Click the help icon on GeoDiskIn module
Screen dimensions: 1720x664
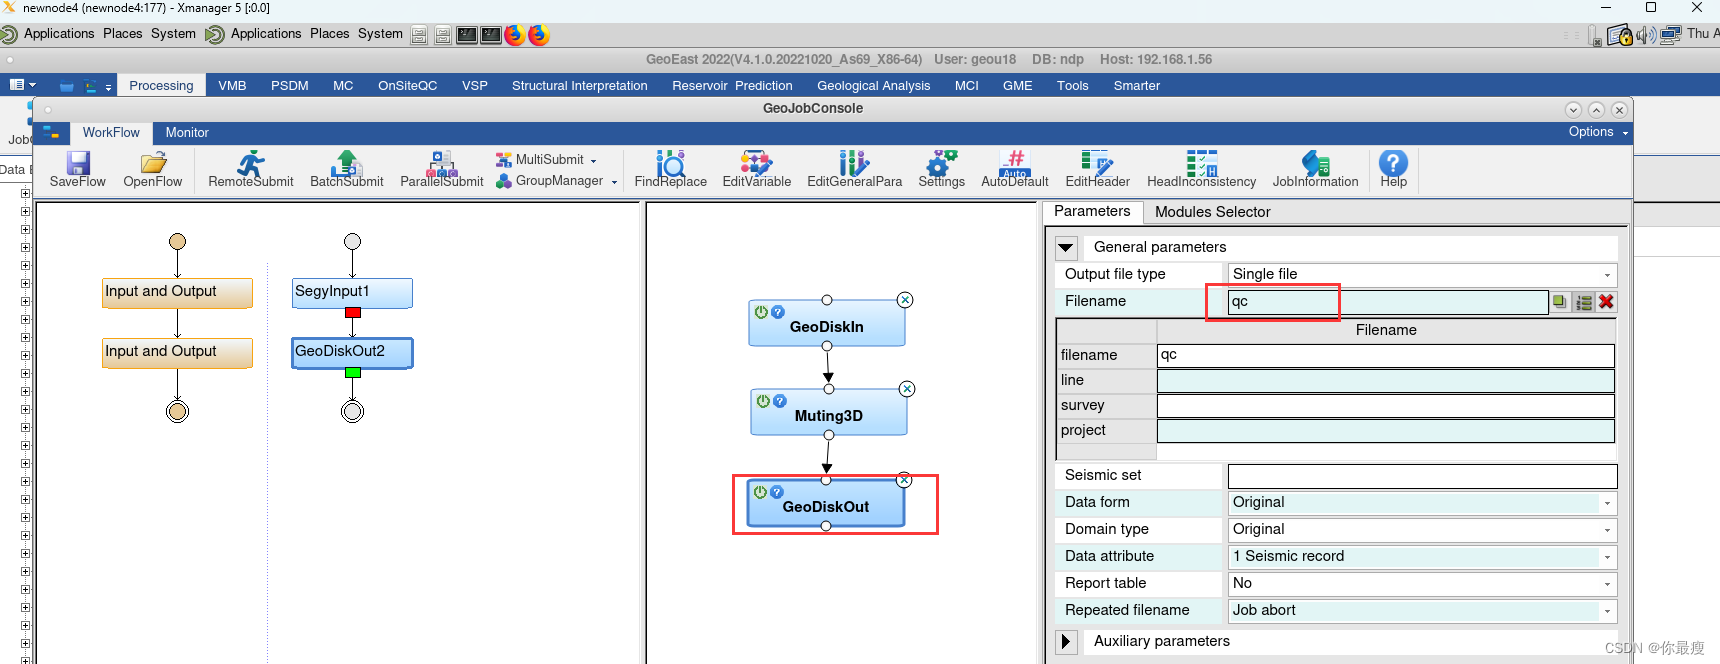778,312
